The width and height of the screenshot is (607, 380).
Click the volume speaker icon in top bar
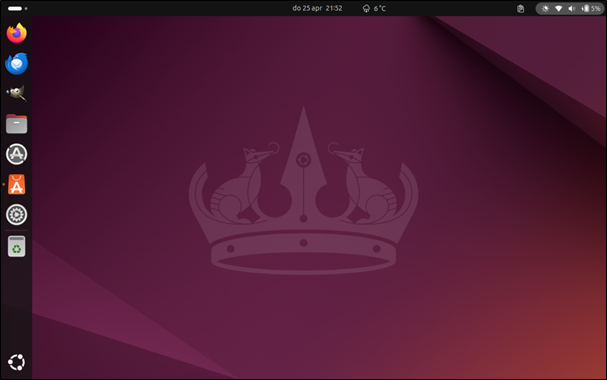click(x=572, y=9)
